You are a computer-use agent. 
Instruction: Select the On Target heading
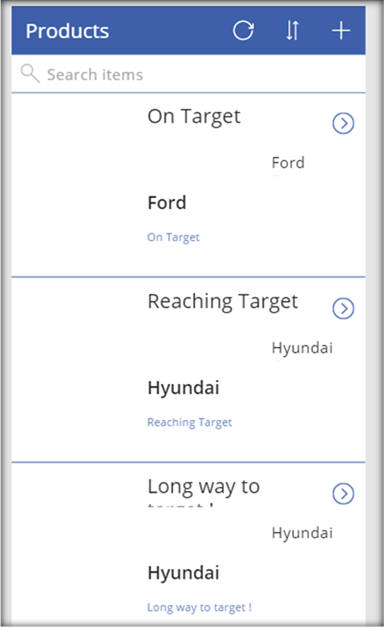194,117
